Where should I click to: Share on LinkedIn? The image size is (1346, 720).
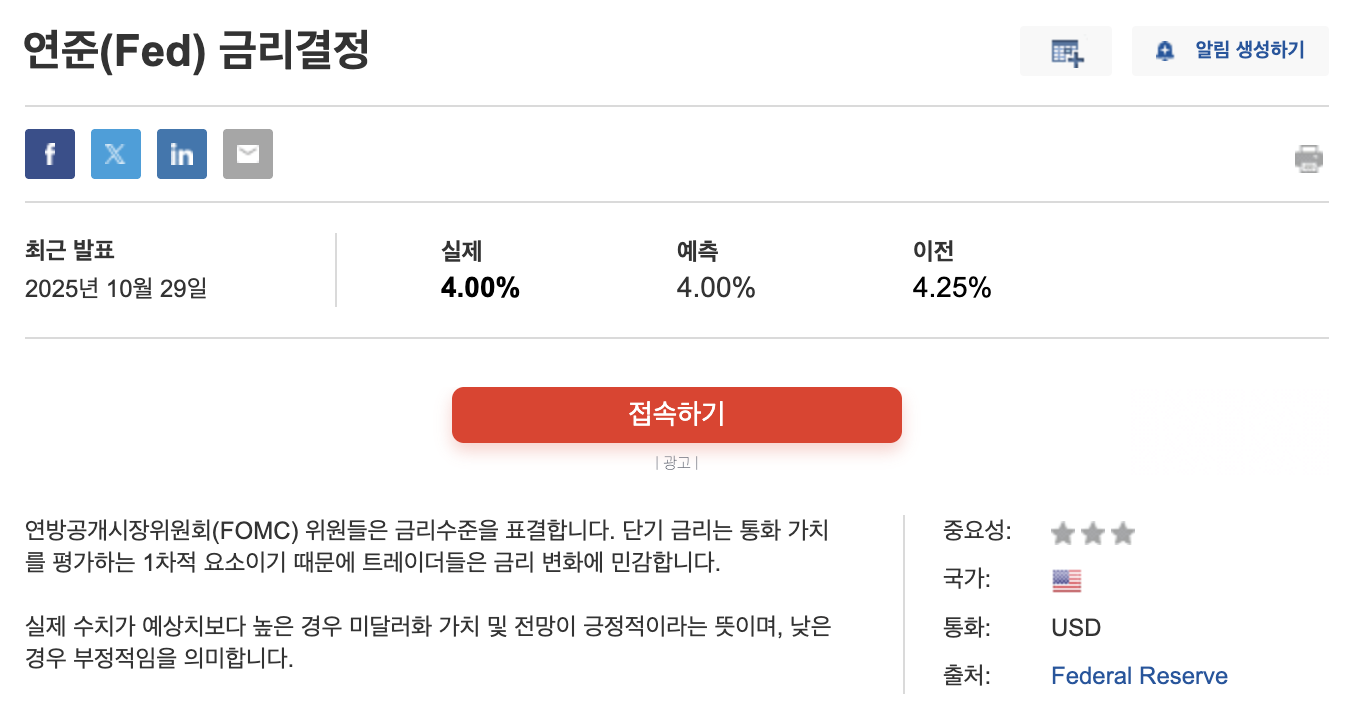[x=182, y=154]
